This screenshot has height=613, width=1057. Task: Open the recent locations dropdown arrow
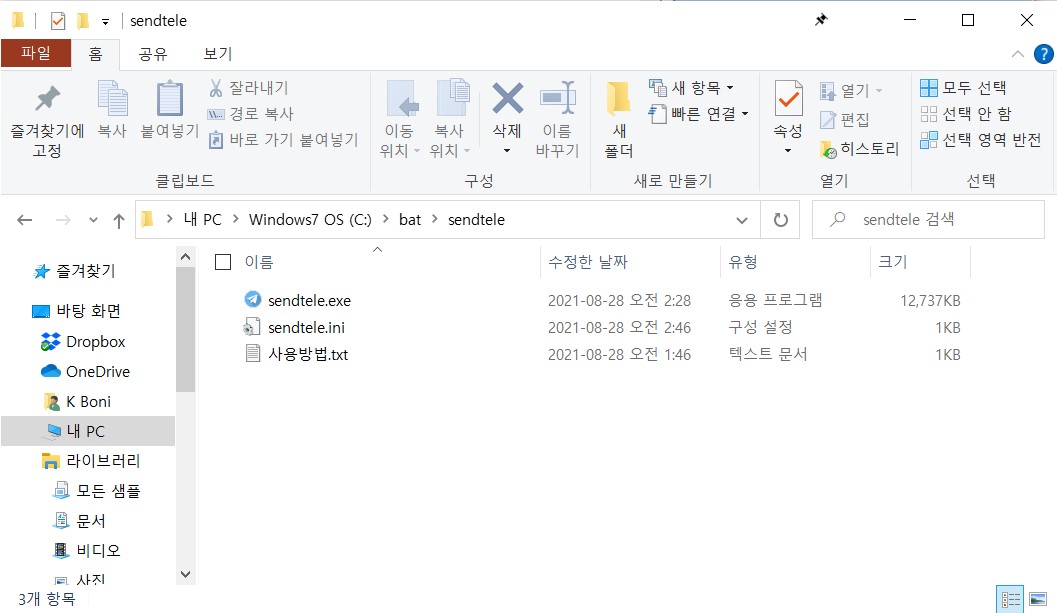click(94, 220)
